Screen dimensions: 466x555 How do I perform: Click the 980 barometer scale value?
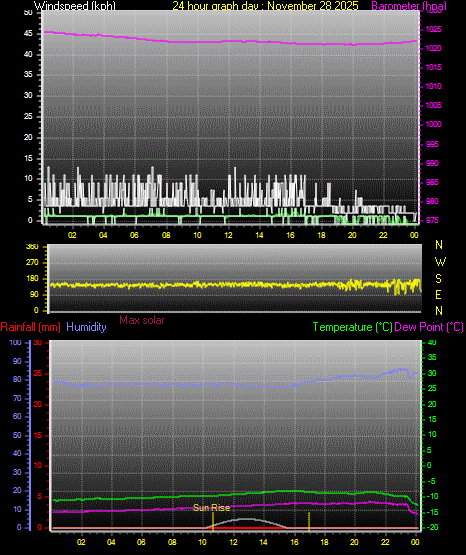432,201
